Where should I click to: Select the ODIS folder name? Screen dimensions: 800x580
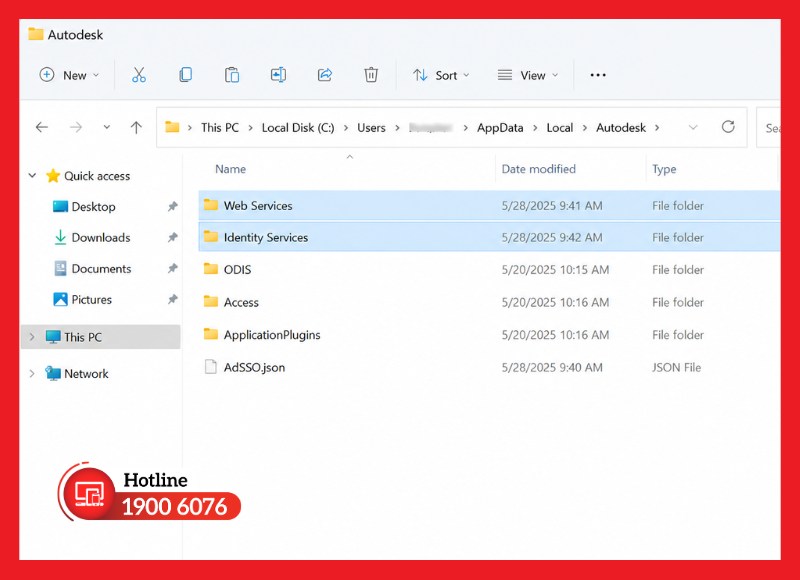(237, 269)
